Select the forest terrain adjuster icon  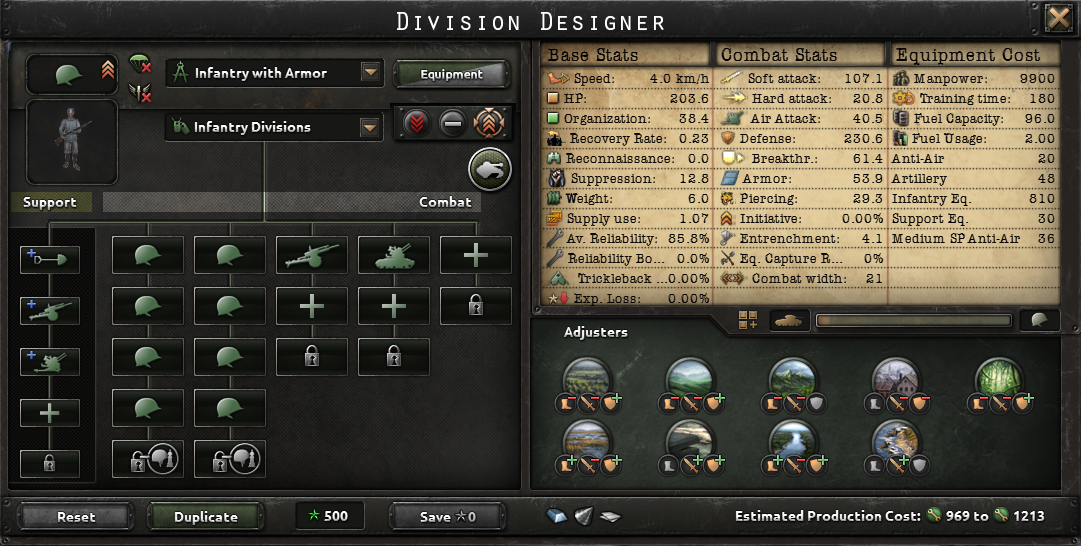click(x=998, y=378)
